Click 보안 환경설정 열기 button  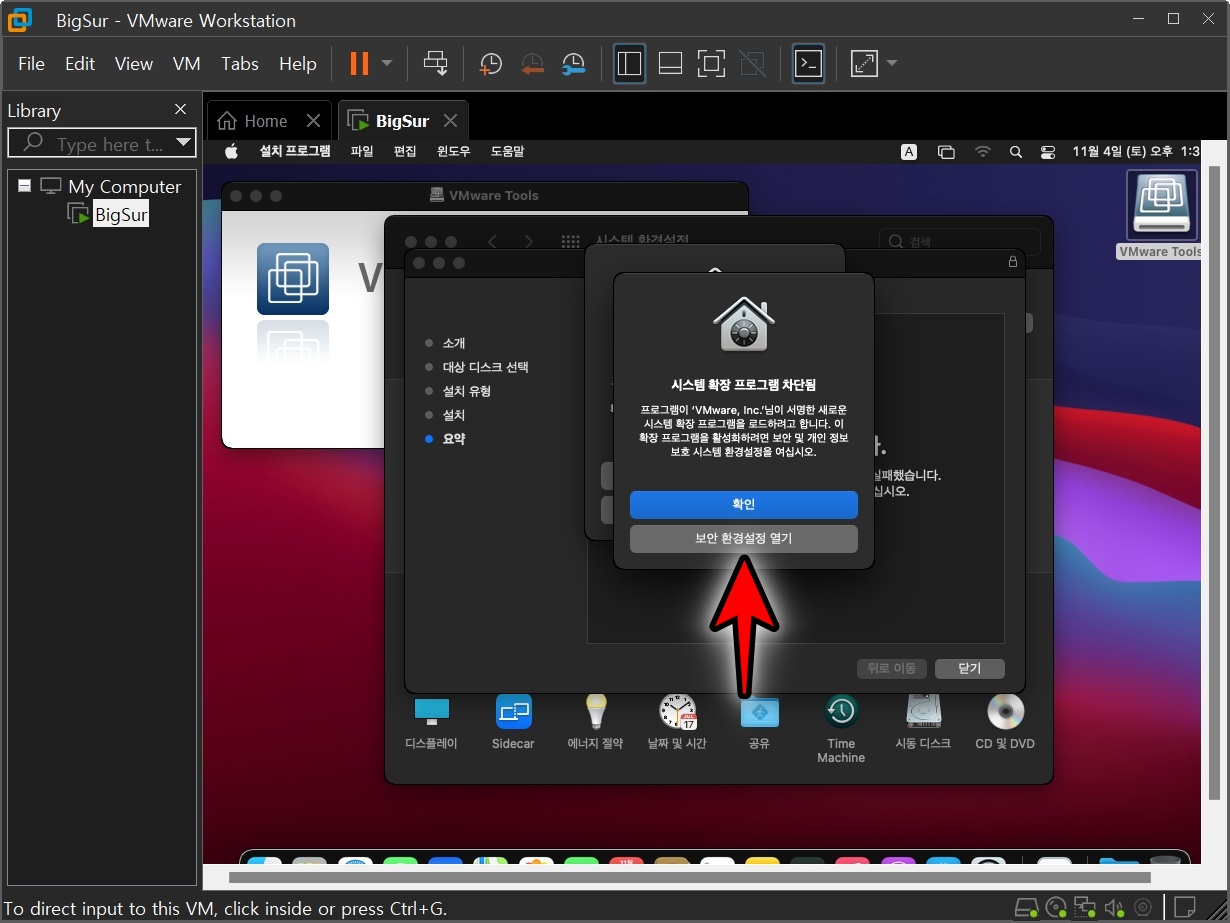744,539
